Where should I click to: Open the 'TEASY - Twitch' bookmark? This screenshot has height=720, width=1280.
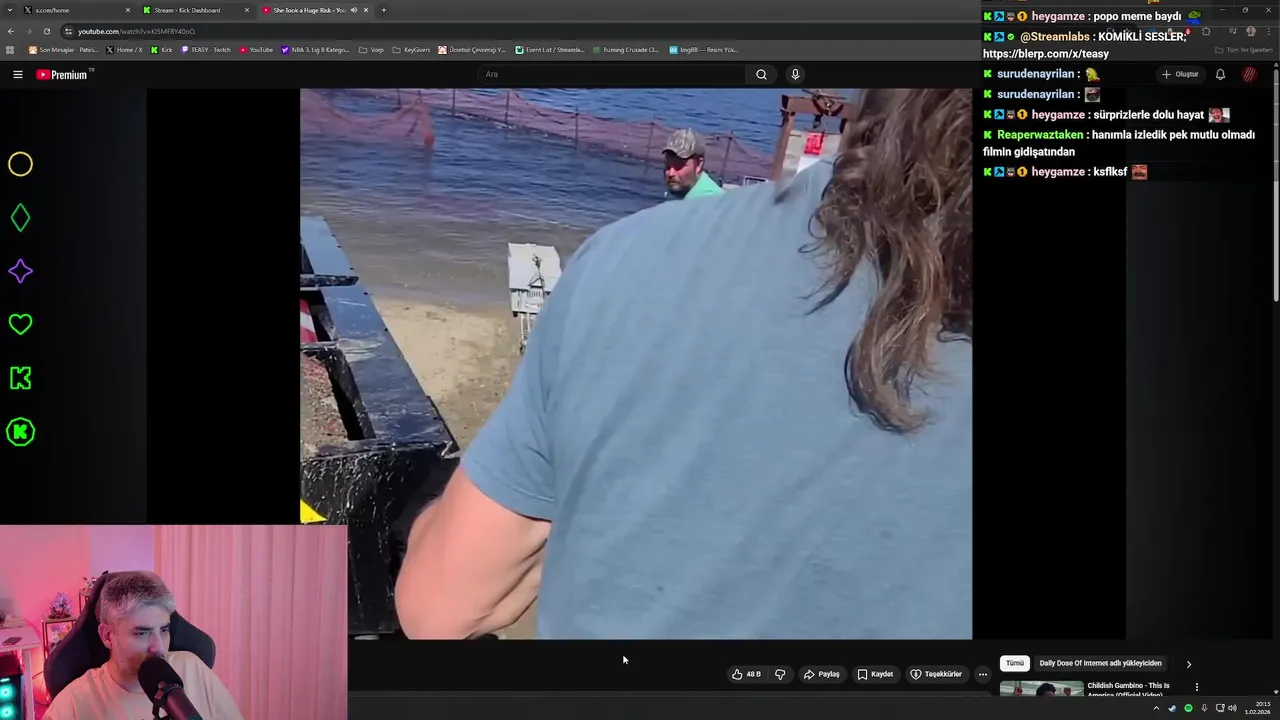coord(206,49)
